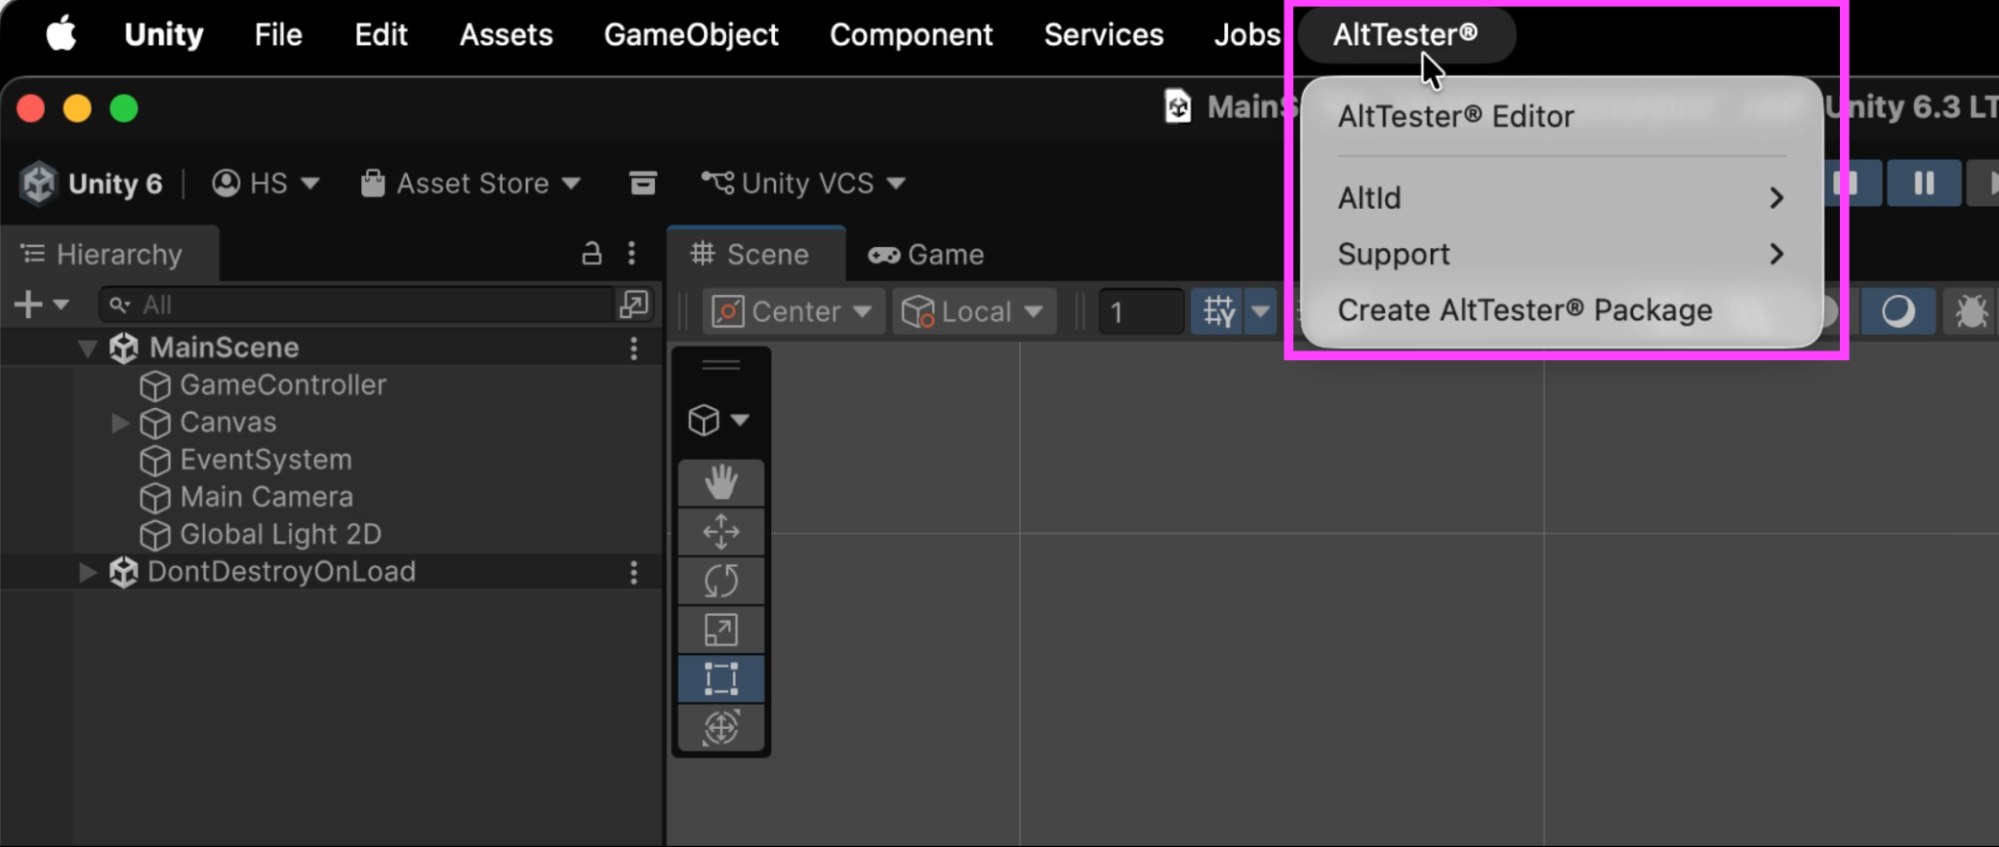Open the Jobs menu
This screenshot has width=1999, height=847.
[1246, 35]
